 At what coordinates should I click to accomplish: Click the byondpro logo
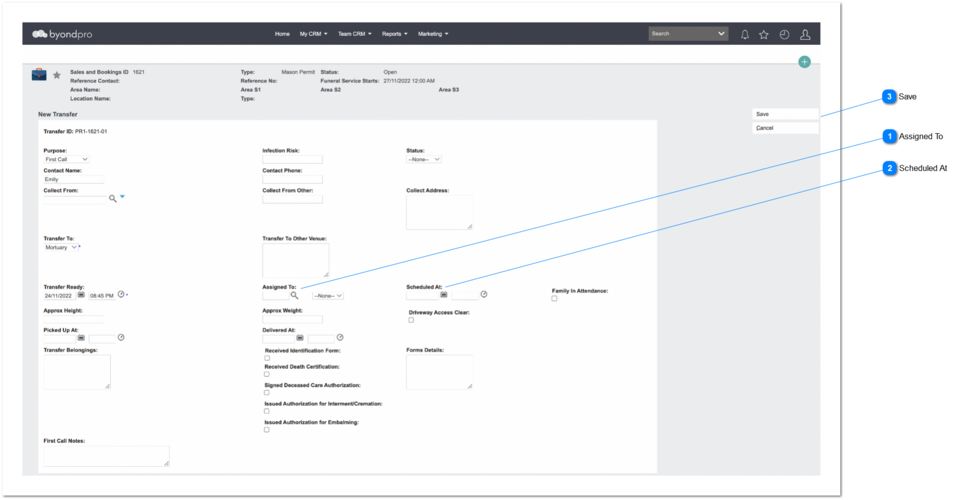click(x=62, y=34)
